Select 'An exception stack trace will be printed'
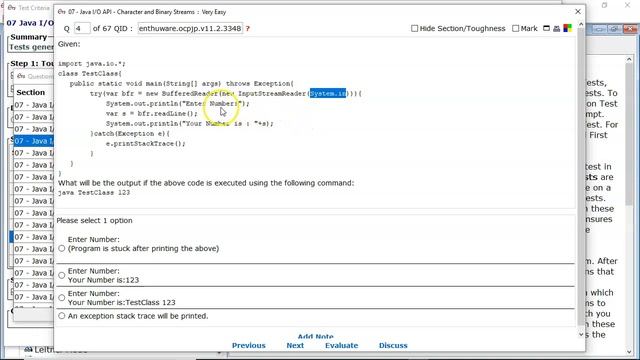Image resolution: width=640 pixels, height=360 pixels. [x=62, y=316]
